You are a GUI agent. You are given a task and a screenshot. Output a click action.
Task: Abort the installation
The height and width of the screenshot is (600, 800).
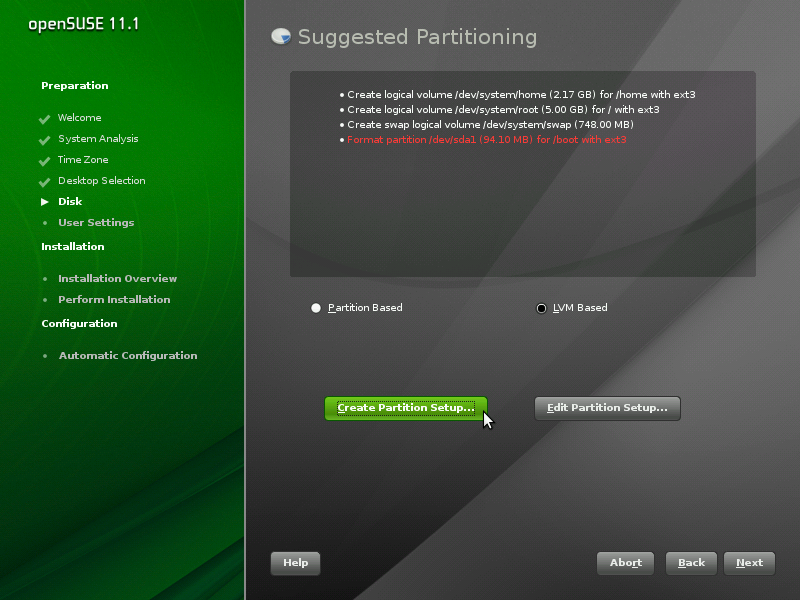click(x=626, y=563)
